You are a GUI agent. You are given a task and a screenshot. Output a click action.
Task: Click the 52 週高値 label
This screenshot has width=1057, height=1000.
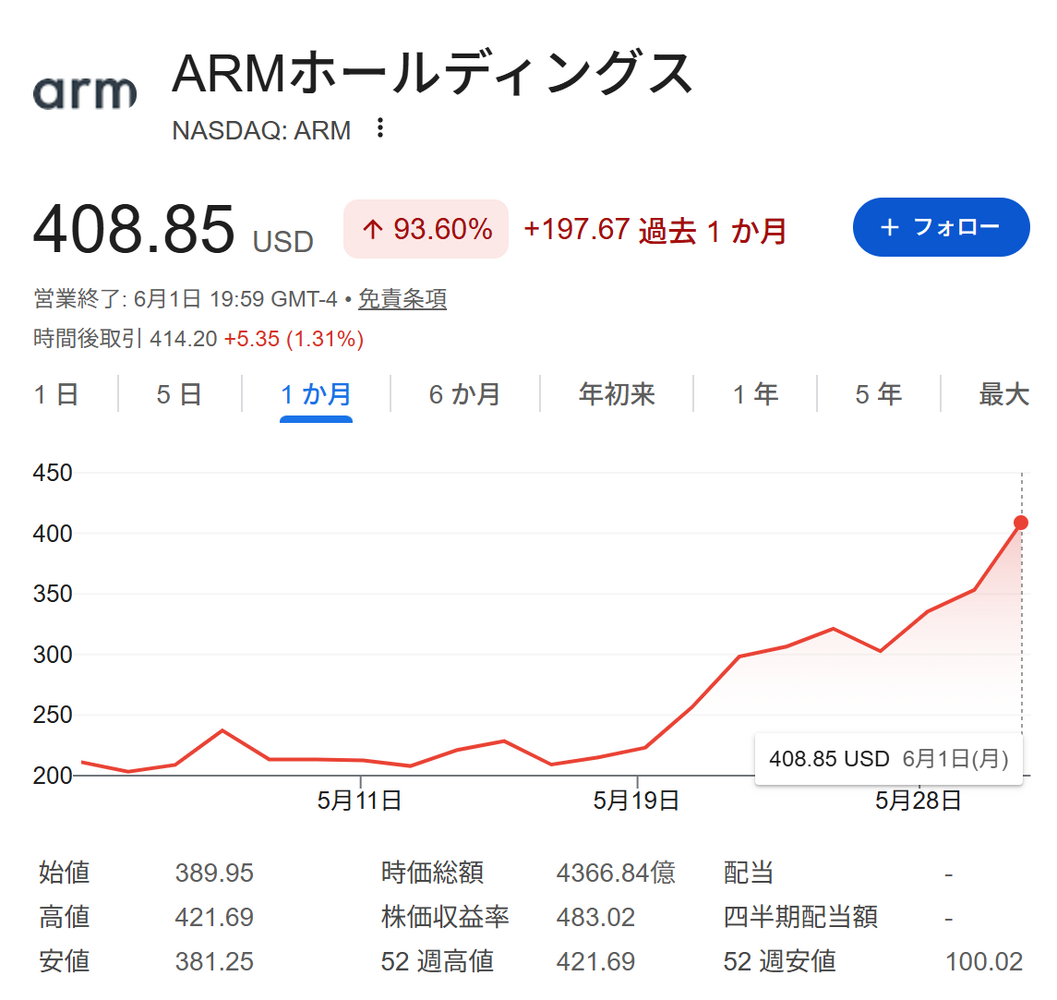click(437, 962)
